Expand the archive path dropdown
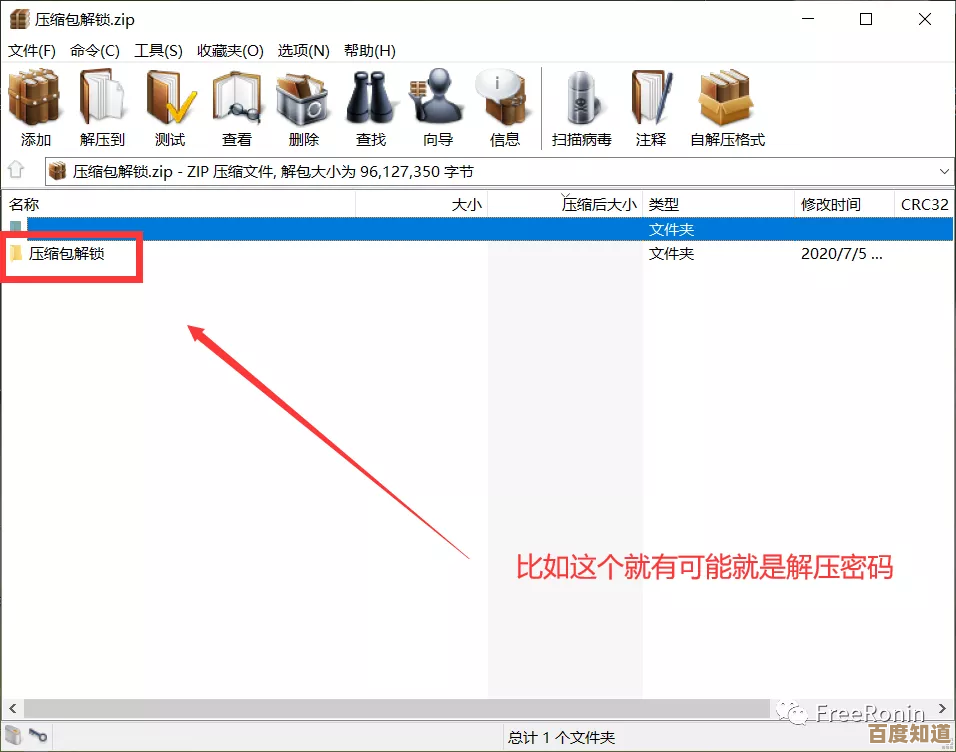This screenshot has height=752, width=956. [x=943, y=172]
